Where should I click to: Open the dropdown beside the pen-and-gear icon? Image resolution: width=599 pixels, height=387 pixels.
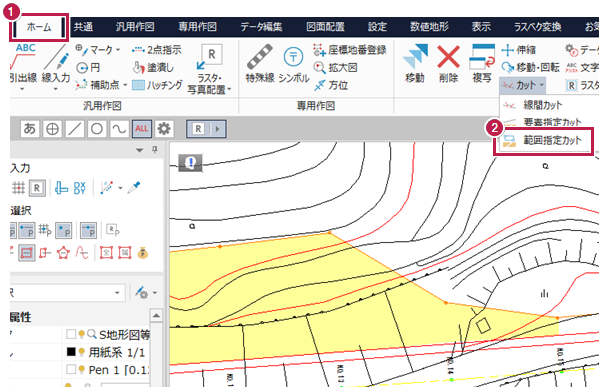[x=155, y=293]
